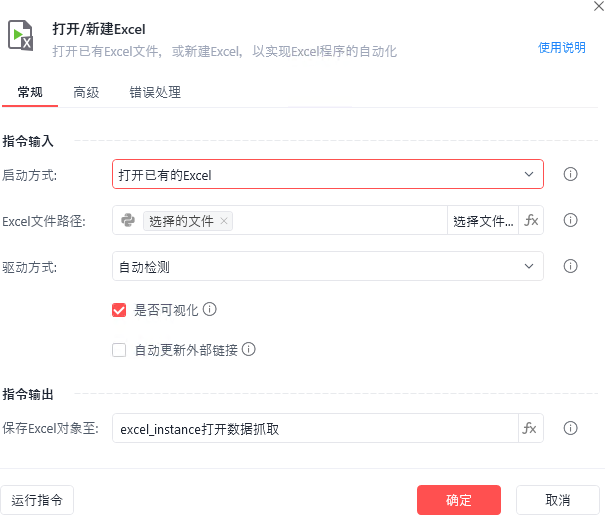Click the 确定 button
The width and height of the screenshot is (605, 524).
(459, 500)
